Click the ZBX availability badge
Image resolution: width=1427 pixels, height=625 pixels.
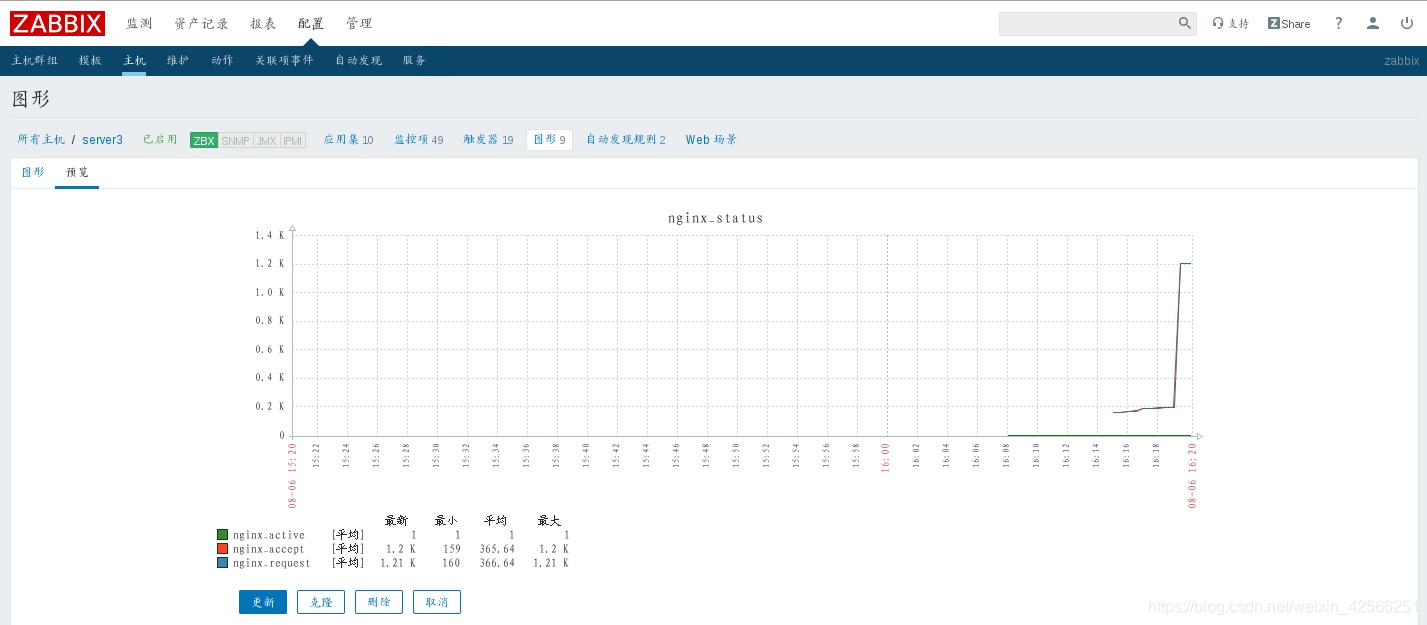point(204,141)
